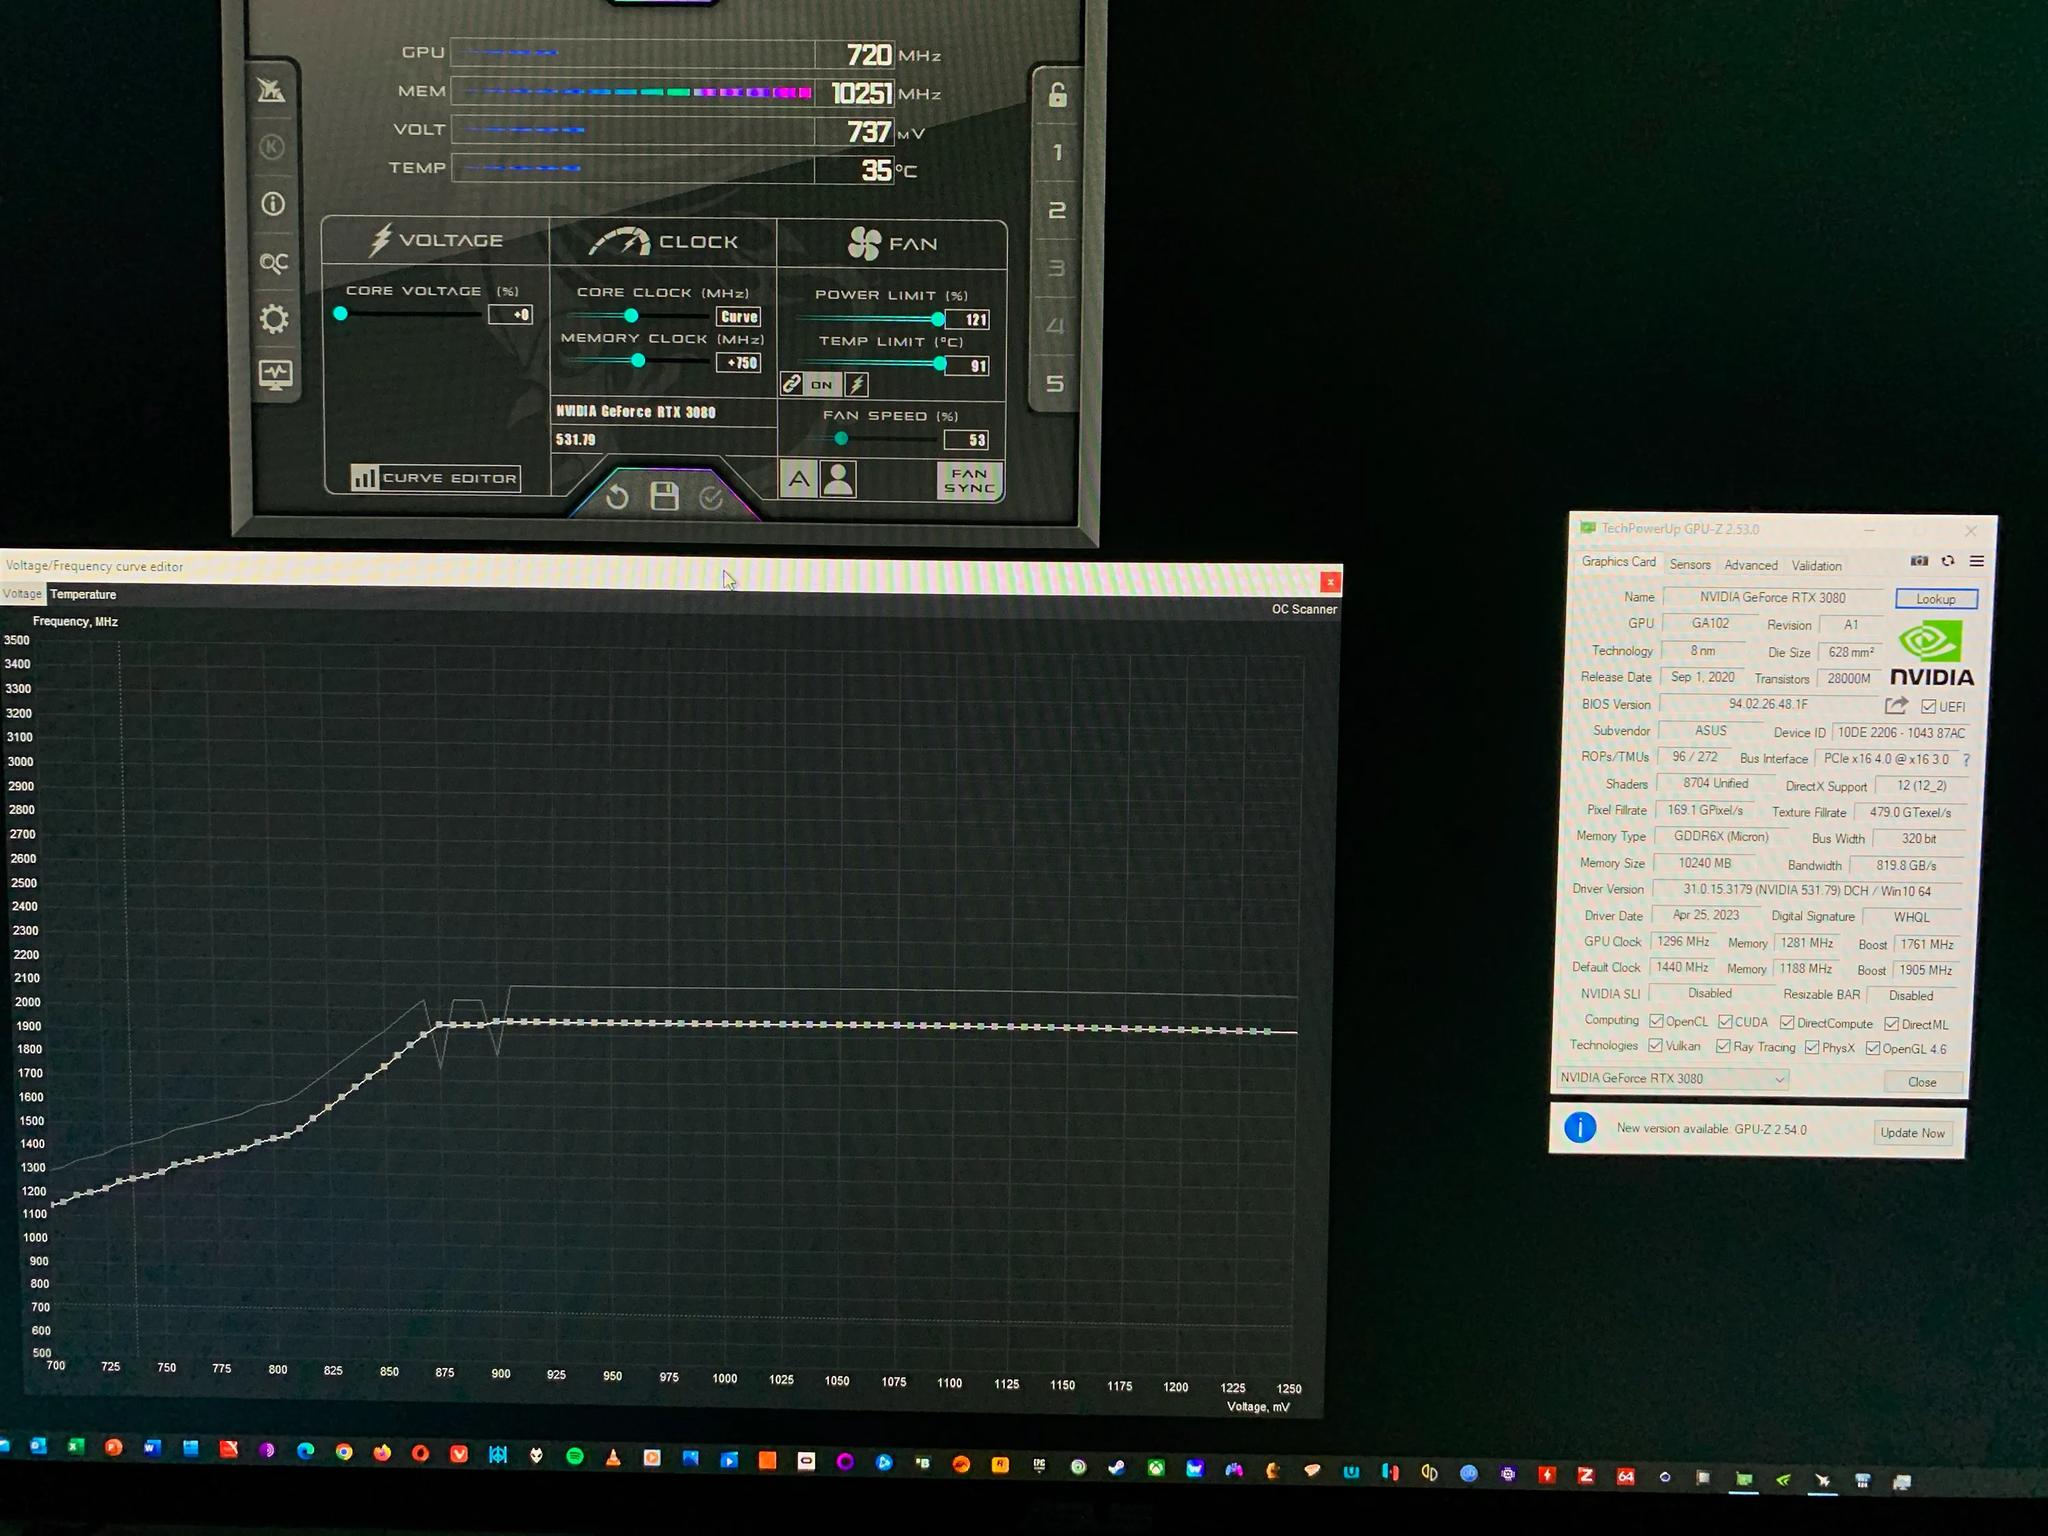This screenshot has width=2048, height=1536.
Task: Launch the Epic Games icon on the taskbar
Action: pyautogui.click(x=1039, y=1466)
